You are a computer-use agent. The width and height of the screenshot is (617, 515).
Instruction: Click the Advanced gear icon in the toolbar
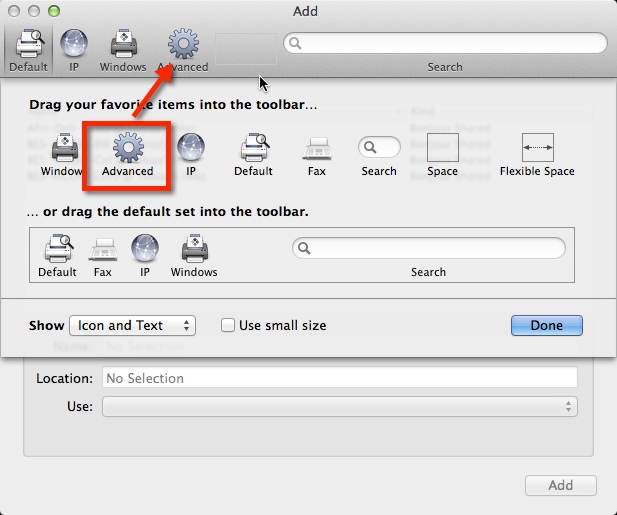[x=182, y=45]
